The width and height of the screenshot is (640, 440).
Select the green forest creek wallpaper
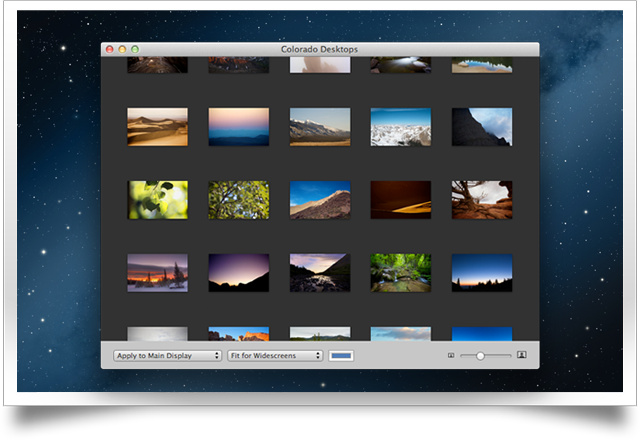pyautogui.click(x=401, y=273)
